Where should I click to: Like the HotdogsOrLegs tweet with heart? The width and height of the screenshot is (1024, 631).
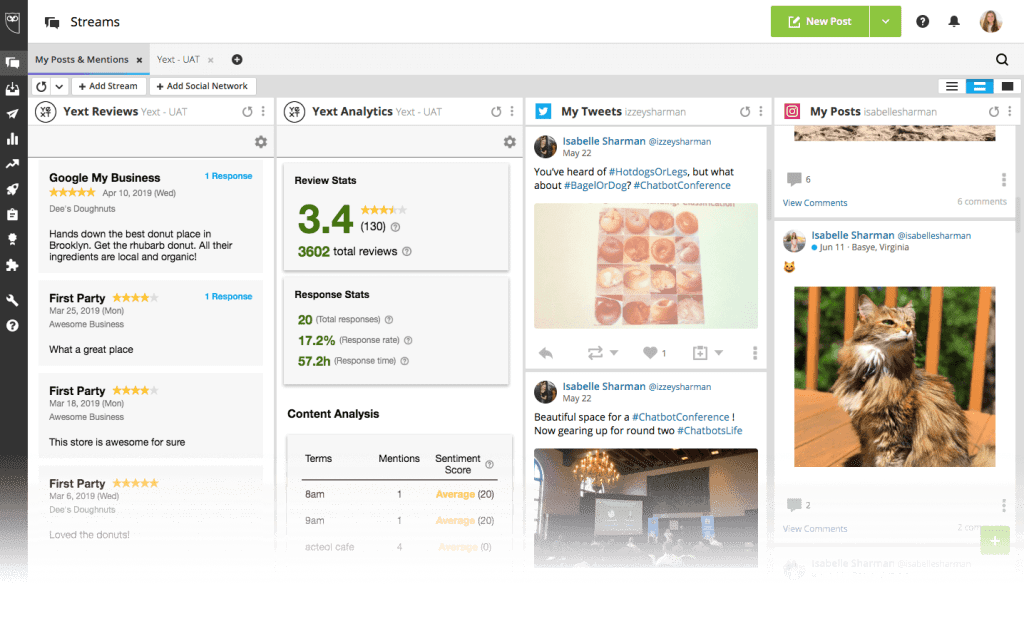pos(651,353)
